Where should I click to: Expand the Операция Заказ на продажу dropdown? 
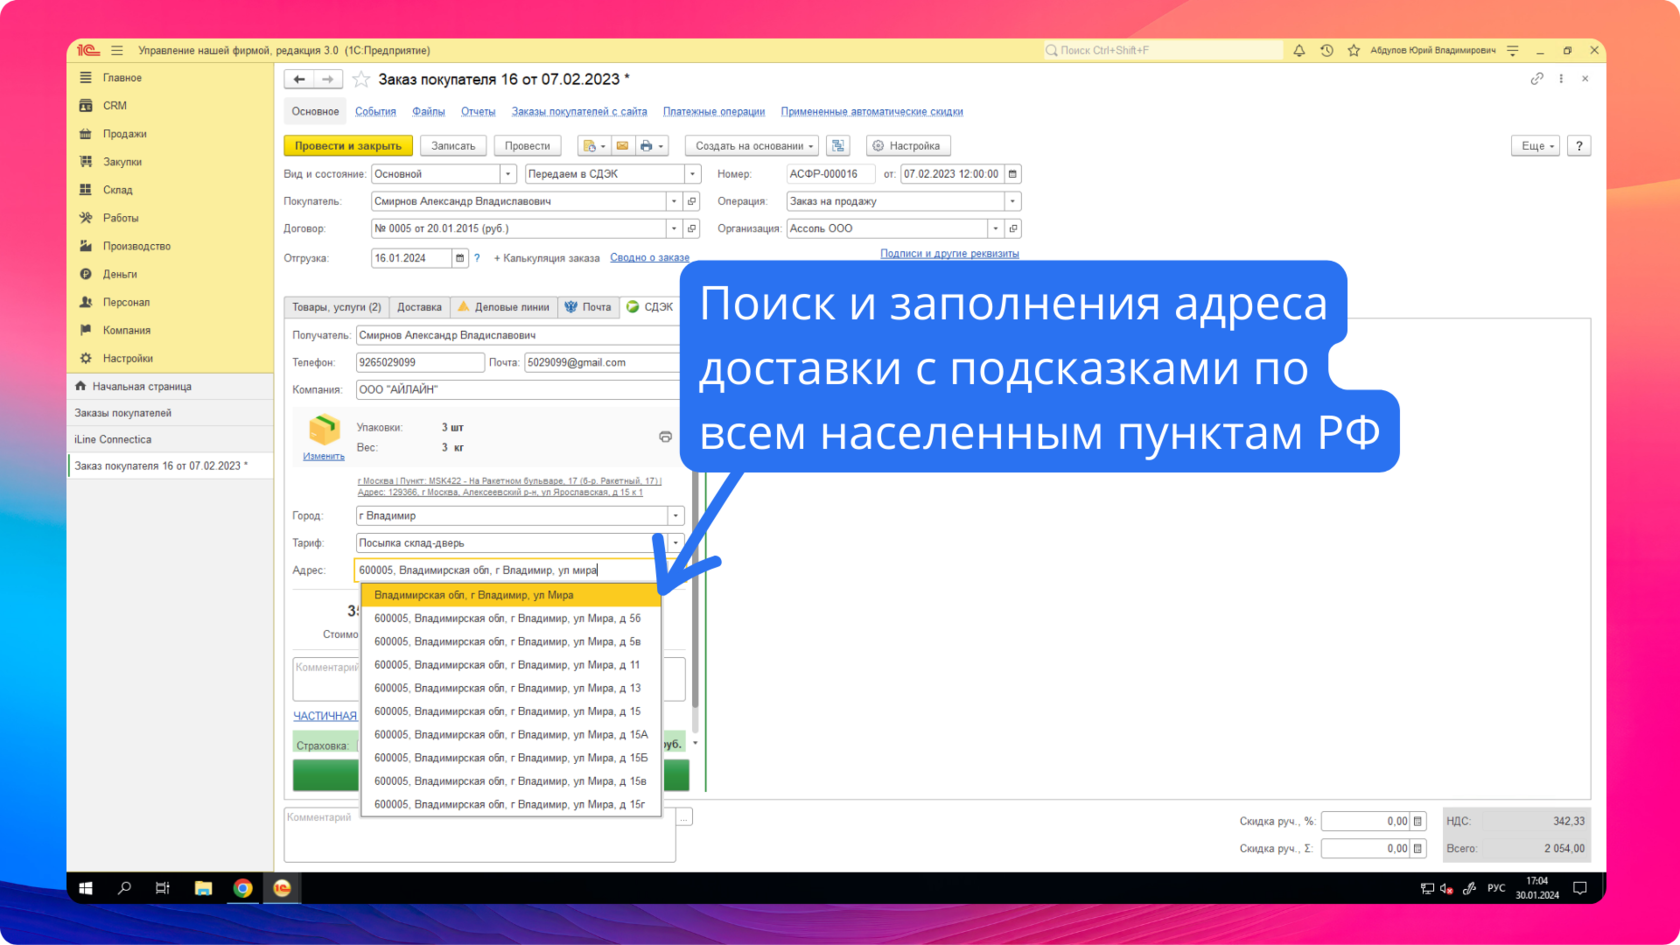(x=1013, y=201)
